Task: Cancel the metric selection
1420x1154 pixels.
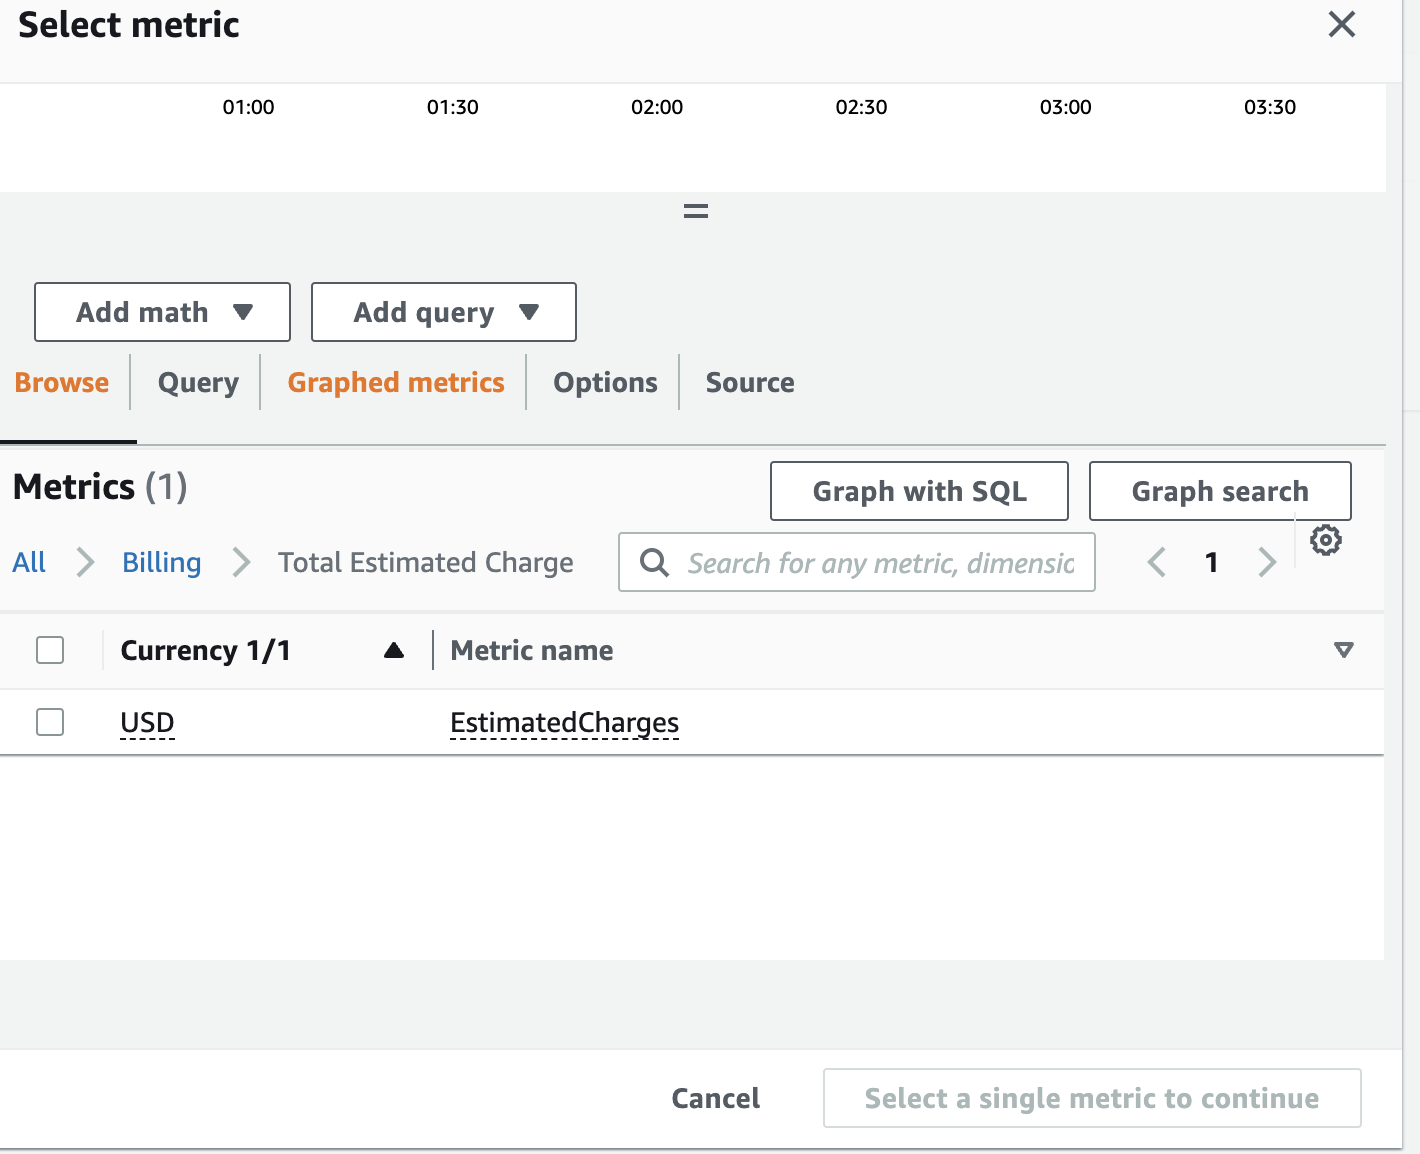Action: (715, 1098)
